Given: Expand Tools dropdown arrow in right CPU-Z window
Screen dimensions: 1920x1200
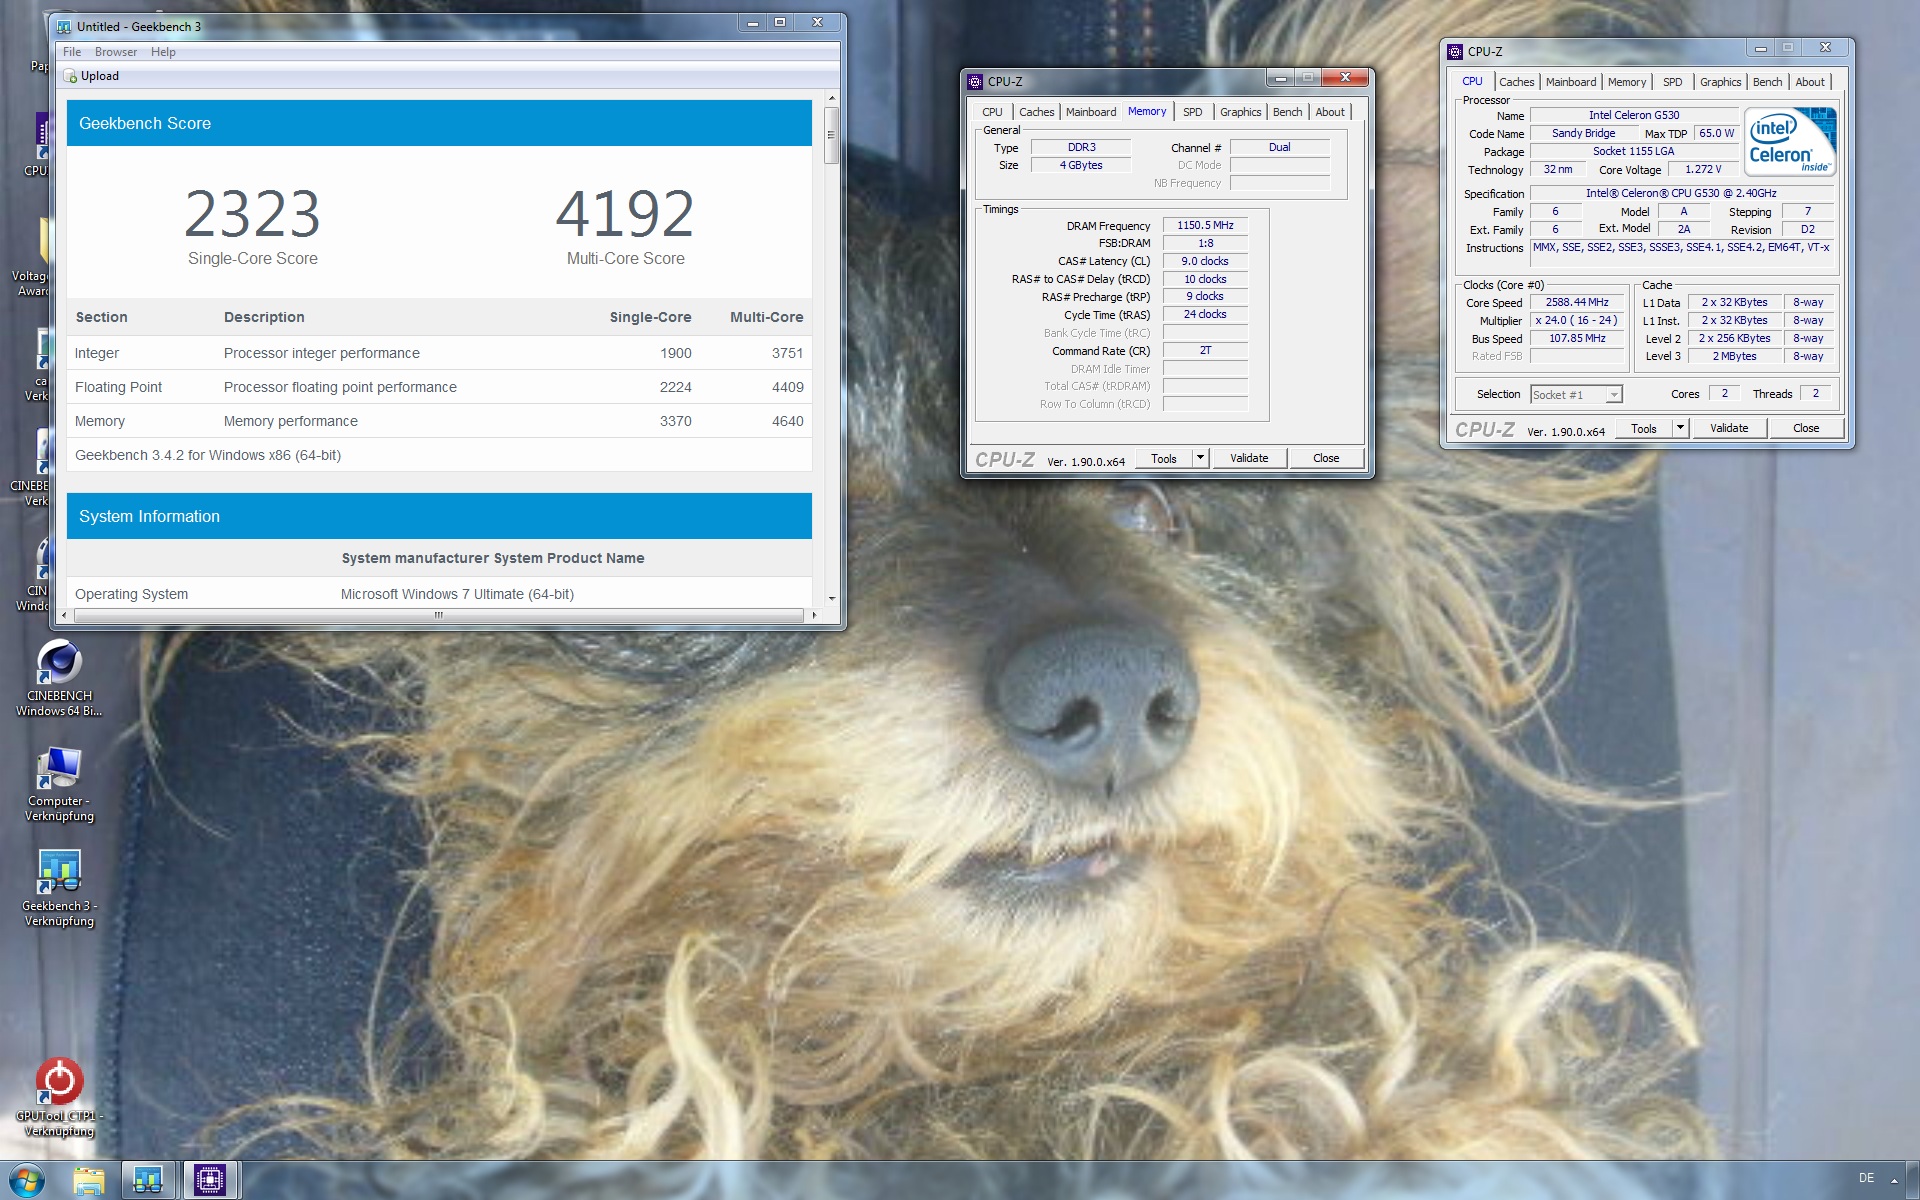Looking at the screenshot, I should click(x=1681, y=429).
